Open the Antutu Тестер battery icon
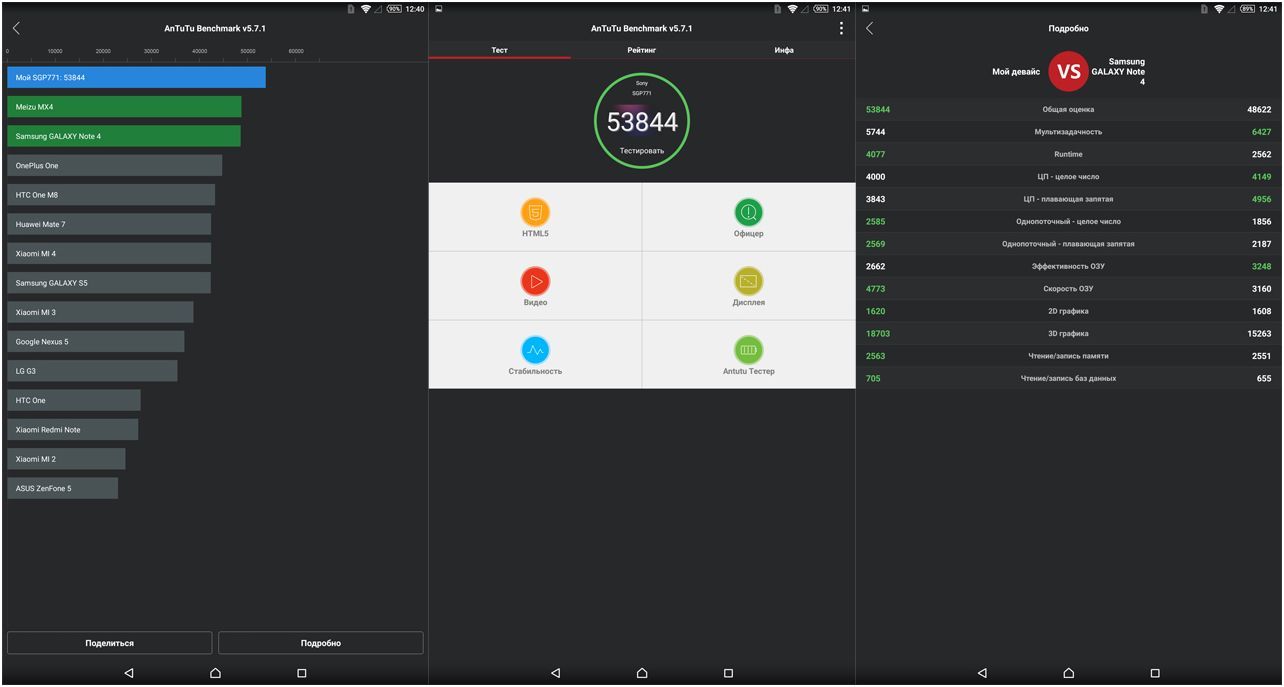This screenshot has width=1284, height=687. click(748, 350)
